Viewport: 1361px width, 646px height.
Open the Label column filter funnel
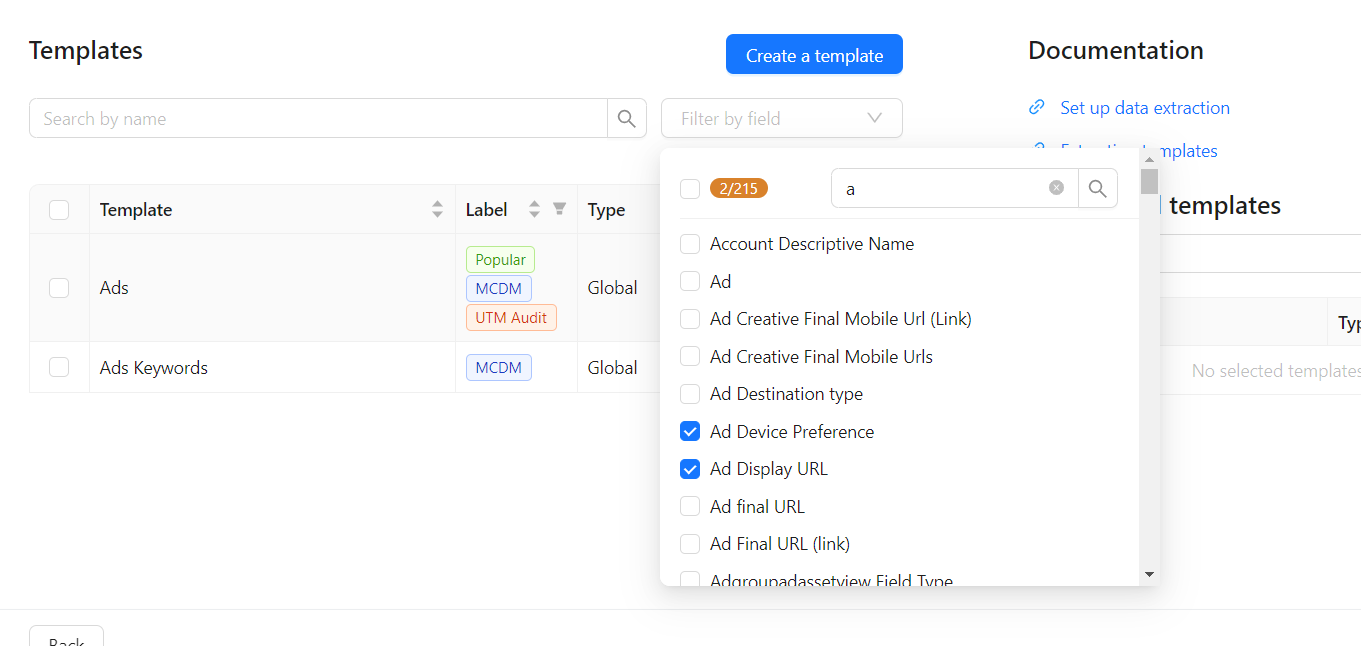click(x=560, y=209)
